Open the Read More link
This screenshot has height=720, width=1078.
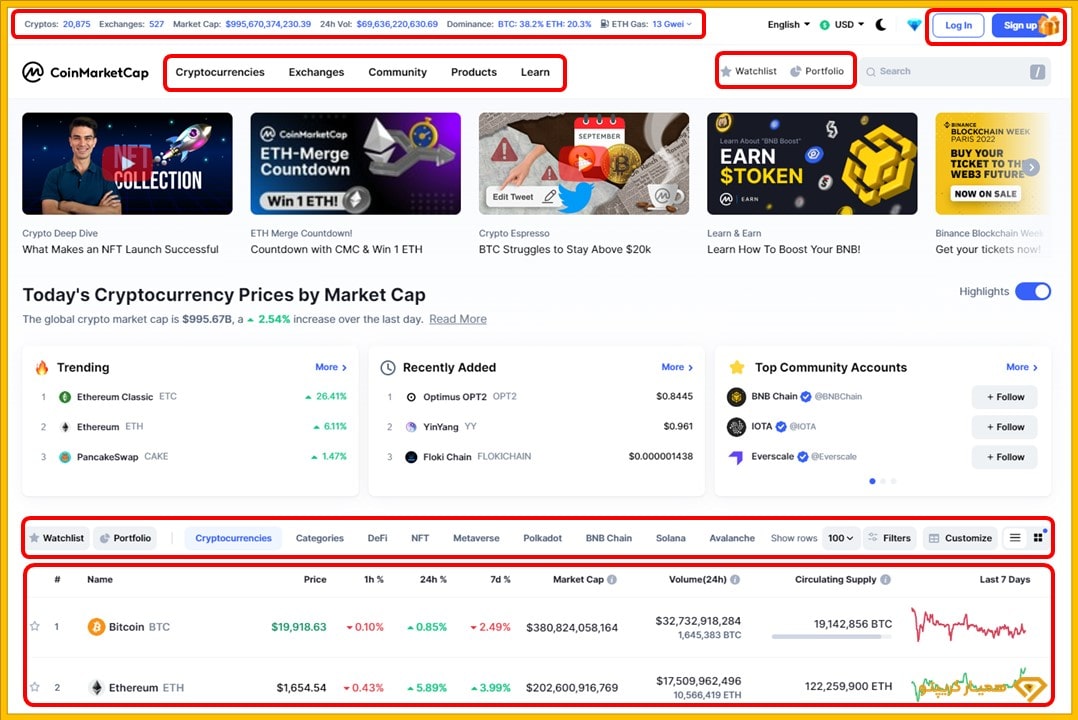tap(458, 319)
